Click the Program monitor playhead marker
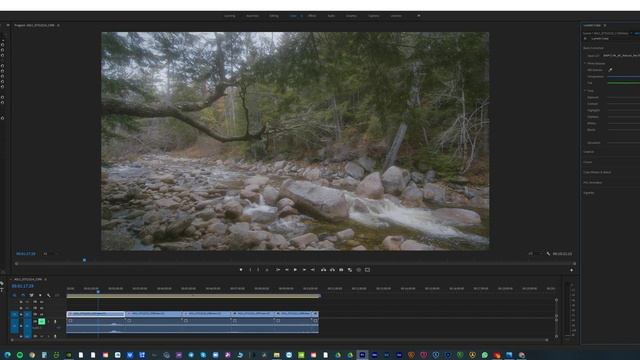This screenshot has height=360, width=640. 84,260
